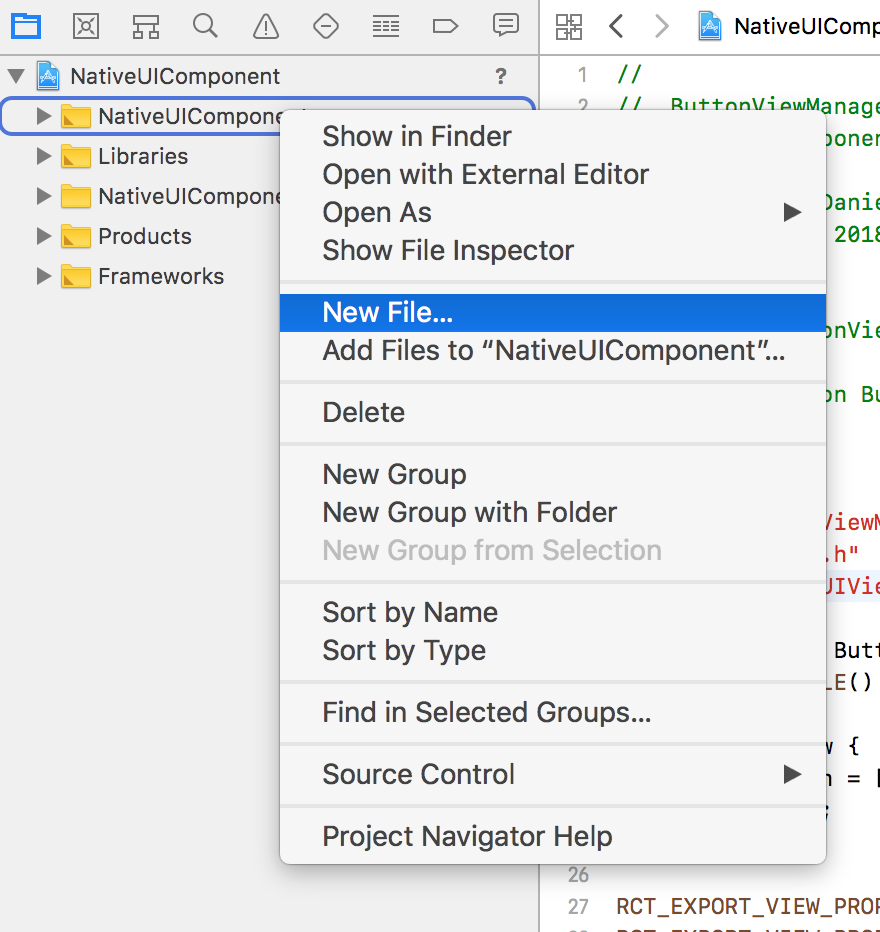The height and width of the screenshot is (932, 880).
Task: Open the Project navigator tab
Action: (x=26, y=26)
